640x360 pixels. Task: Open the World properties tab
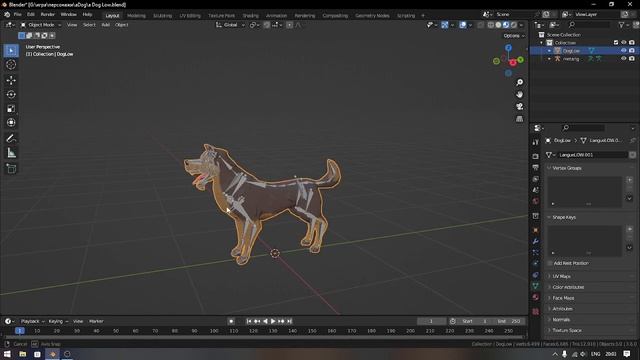[x=536, y=201]
